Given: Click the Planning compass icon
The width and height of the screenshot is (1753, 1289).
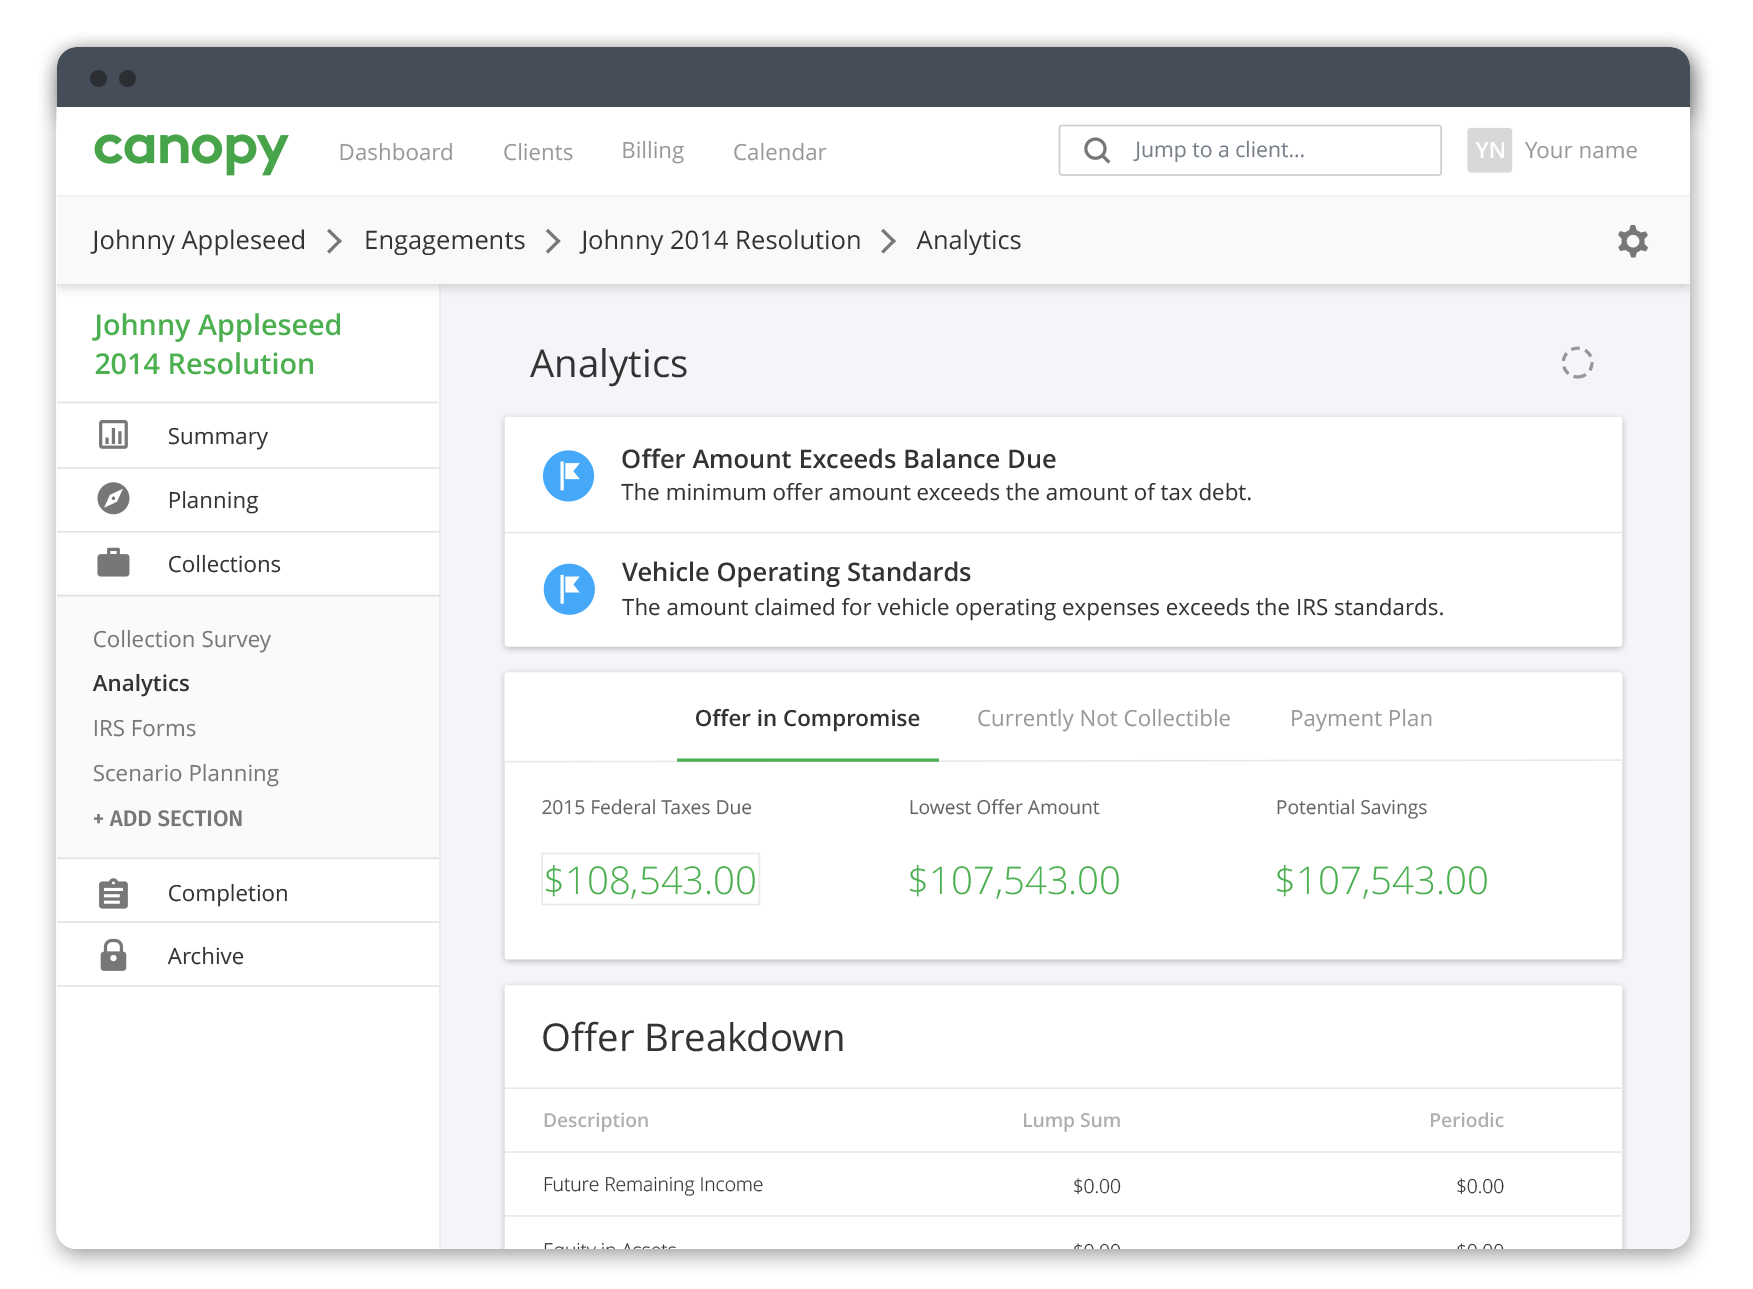Looking at the screenshot, I should click(x=113, y=499).
